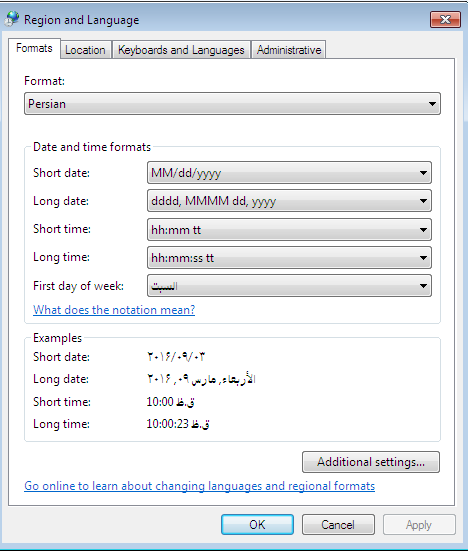Open the Short date format dropdown
Image resolution: width=468 pixels, height=551 pixels.
click(x=289, y=173)
